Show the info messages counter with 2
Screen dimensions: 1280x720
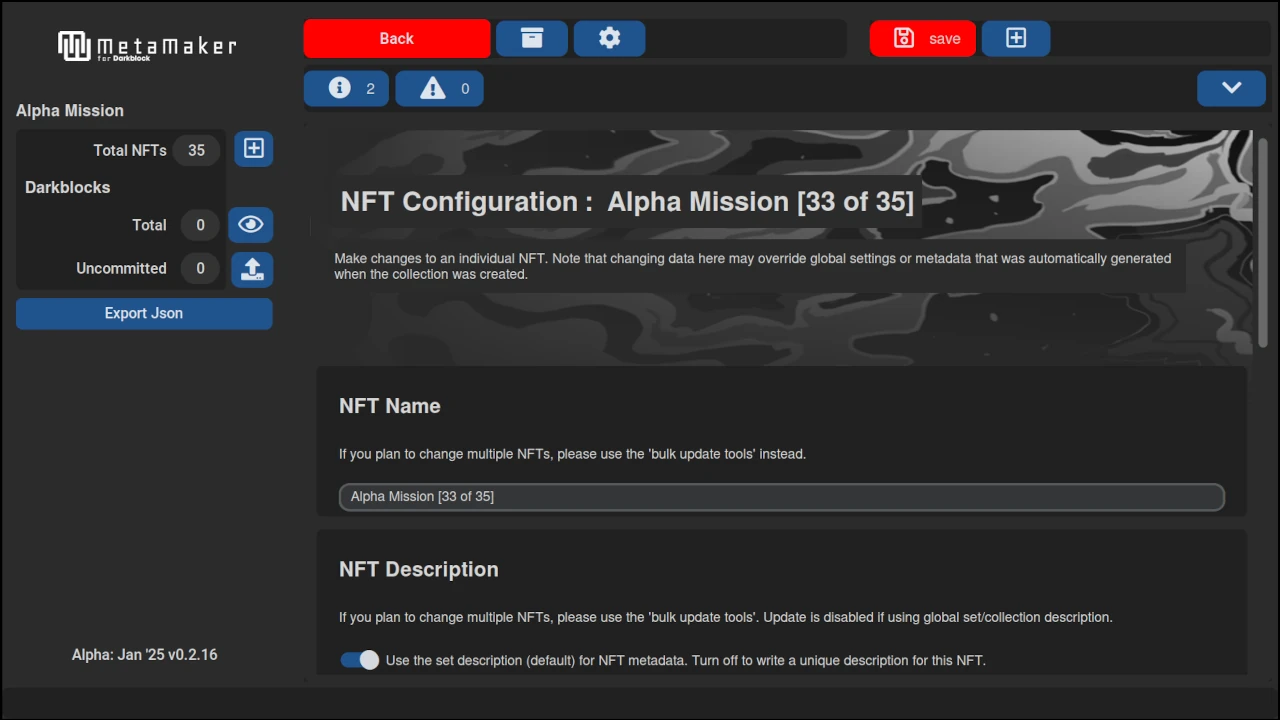tap(347, 88)
